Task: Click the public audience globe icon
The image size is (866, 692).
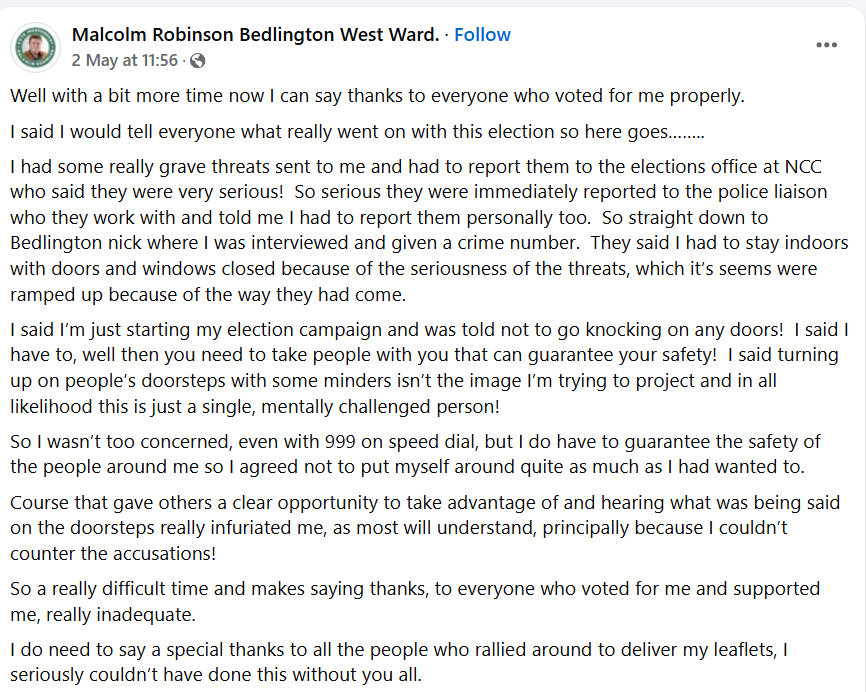Action: 197,61
